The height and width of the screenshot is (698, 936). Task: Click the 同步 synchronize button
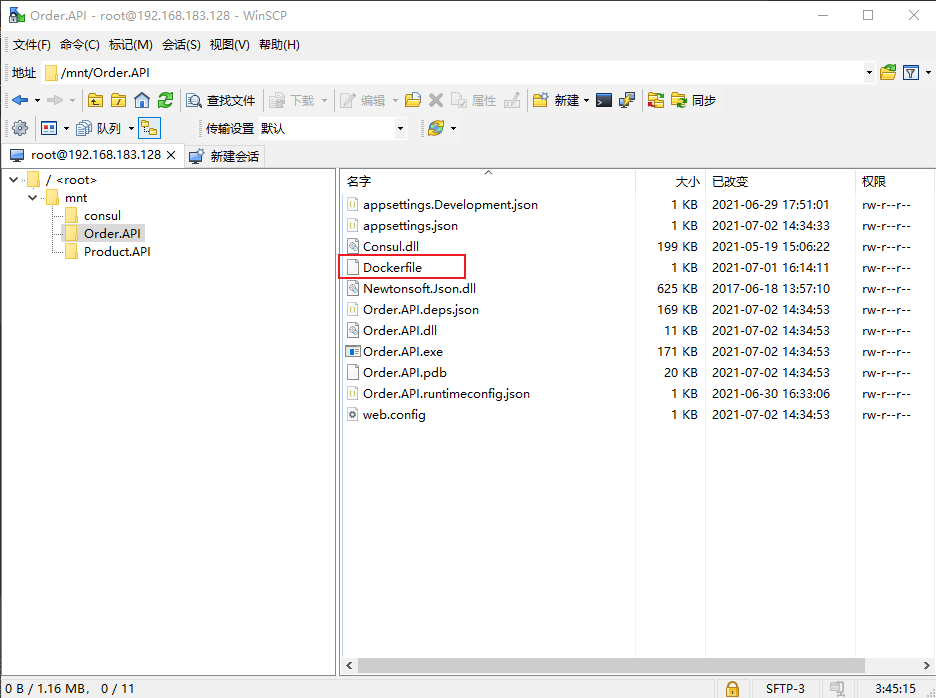tap(693, 100)
